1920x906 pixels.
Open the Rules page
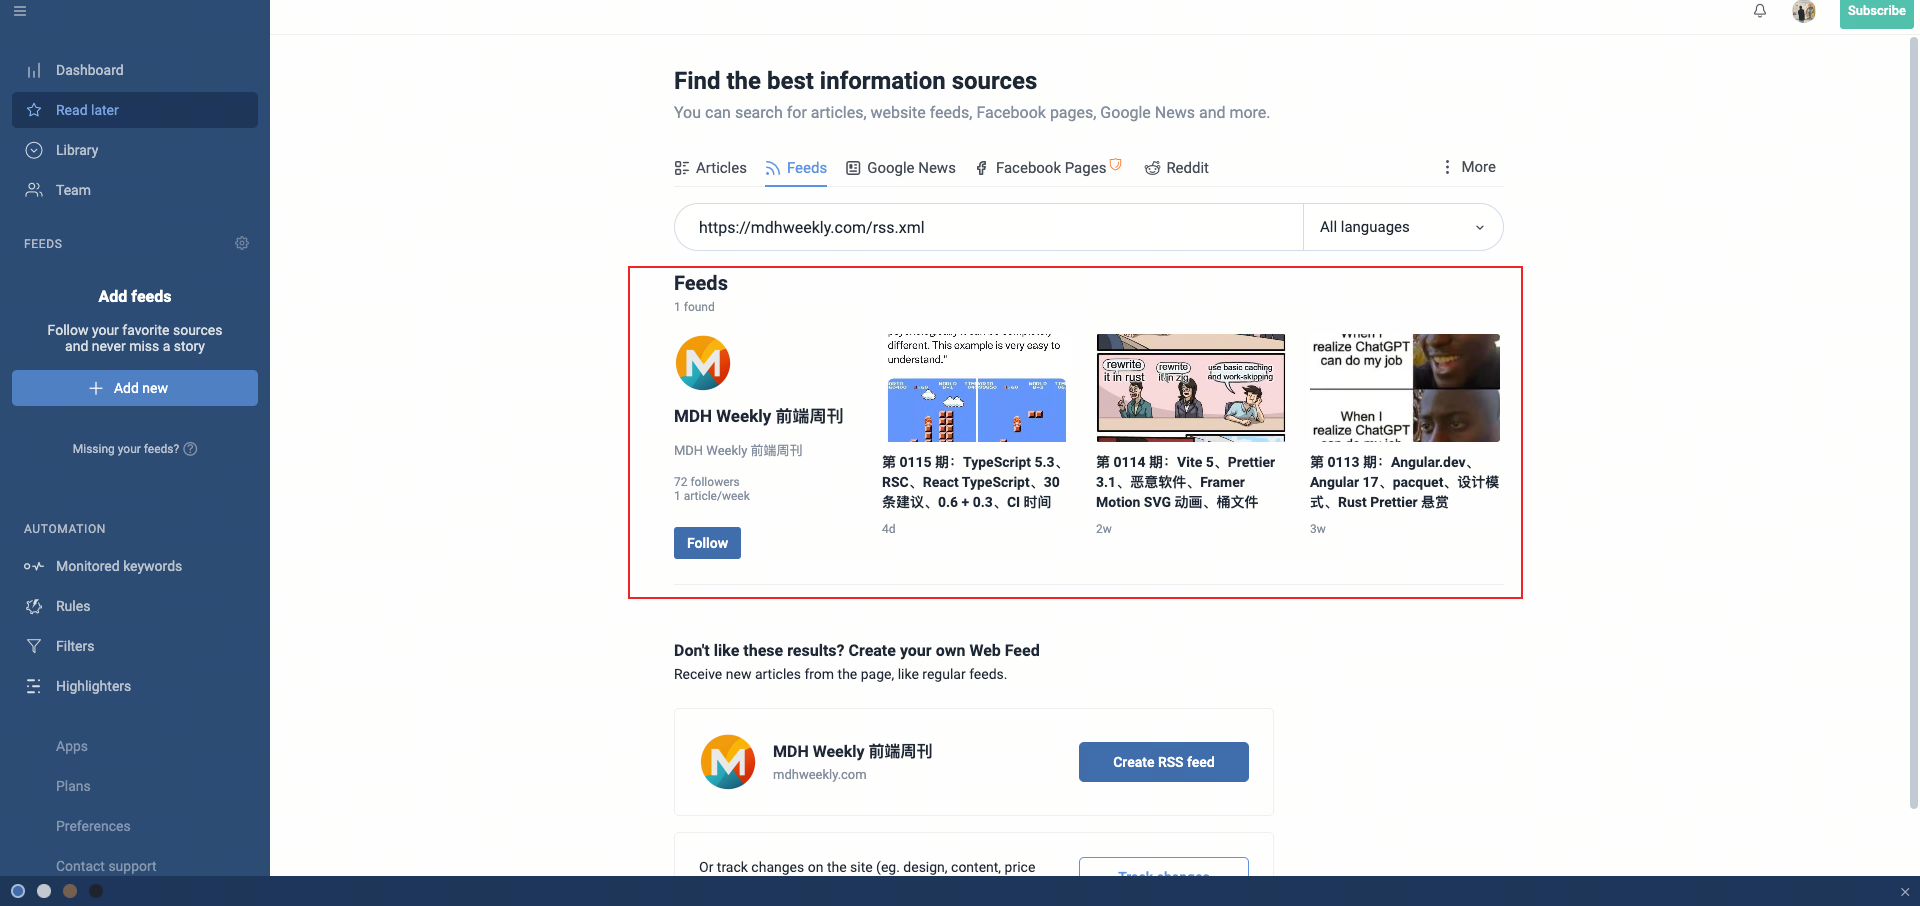tap(73, 606)
